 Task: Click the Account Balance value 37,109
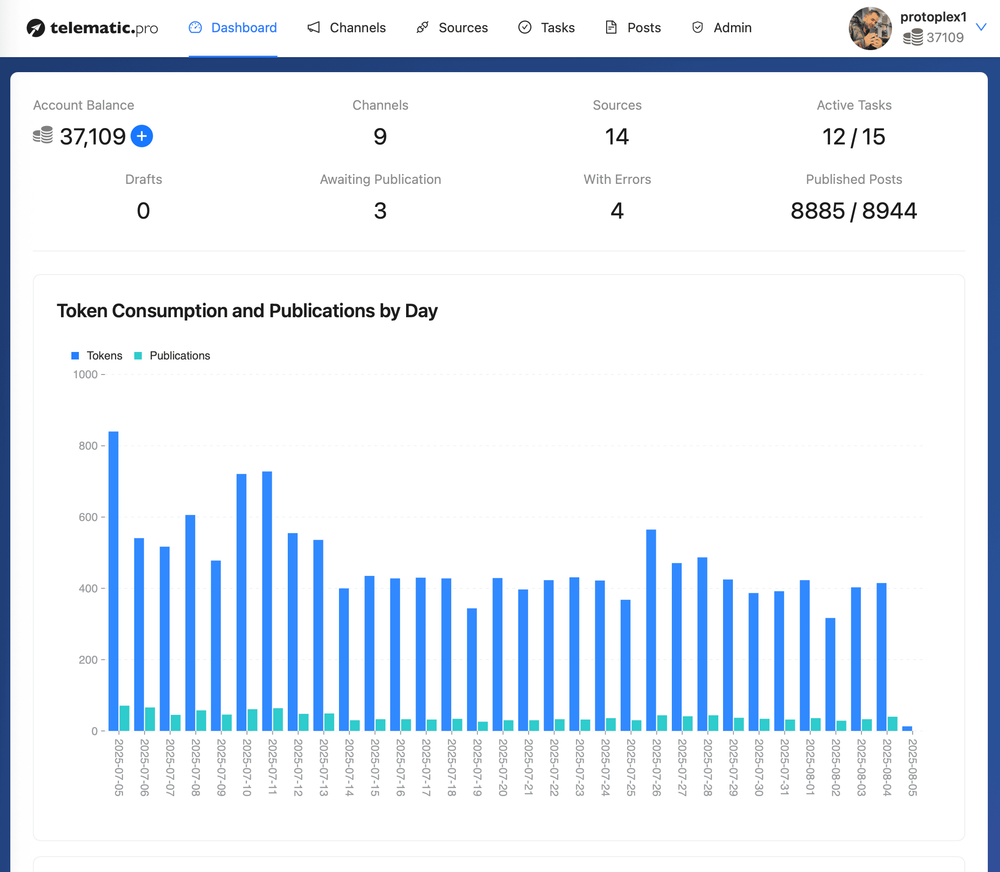point(92,137)
